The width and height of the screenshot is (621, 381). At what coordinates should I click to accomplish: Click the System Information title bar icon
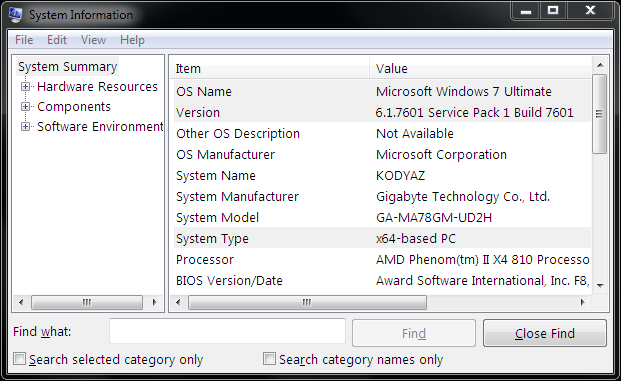[15, 15]
